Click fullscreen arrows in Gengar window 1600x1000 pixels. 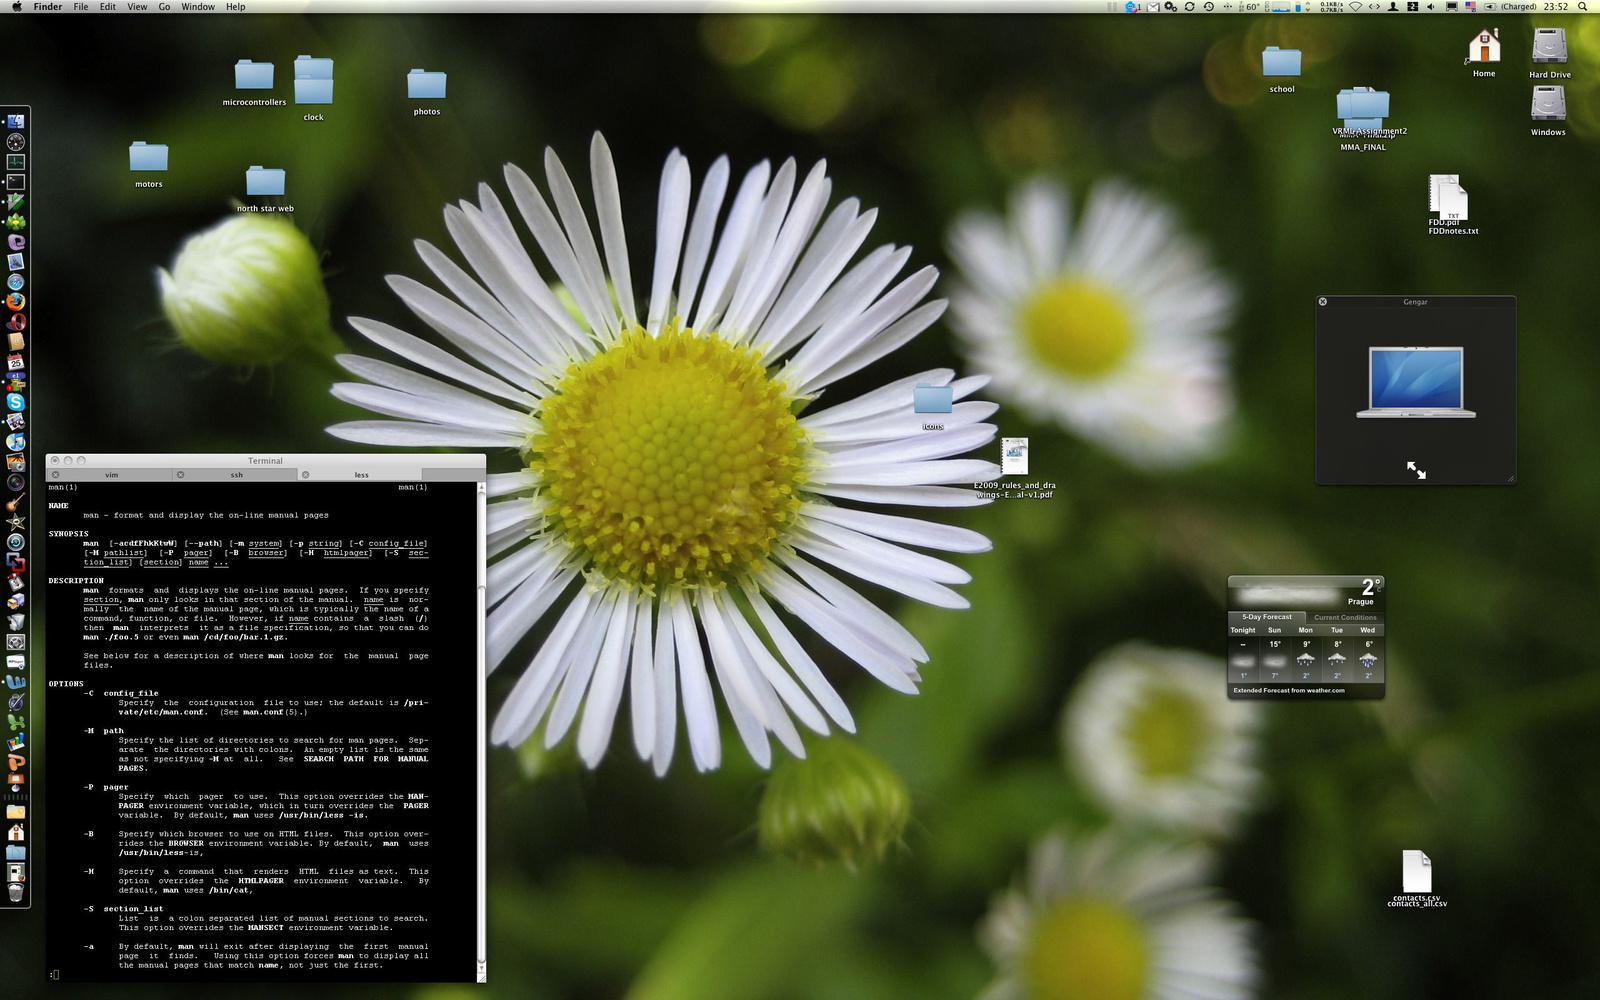tap(1416, 469)
